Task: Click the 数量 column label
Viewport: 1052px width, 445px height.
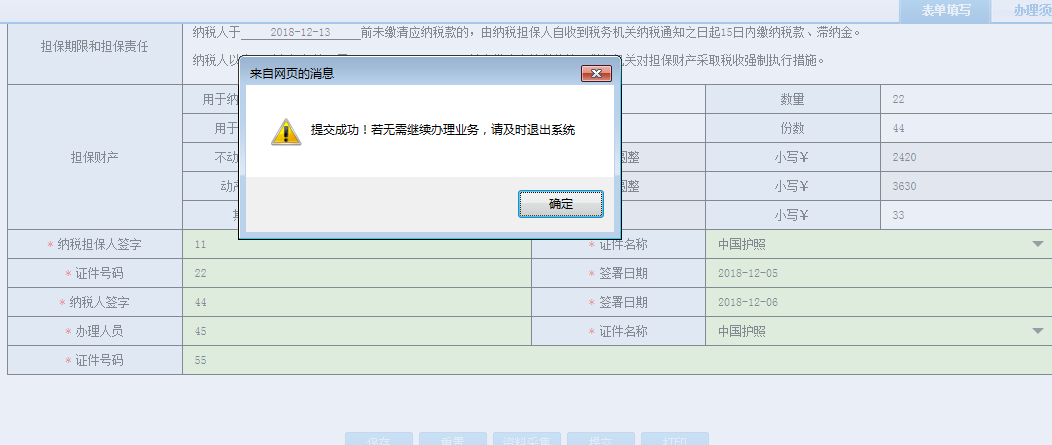Action: tap(792, 99)
